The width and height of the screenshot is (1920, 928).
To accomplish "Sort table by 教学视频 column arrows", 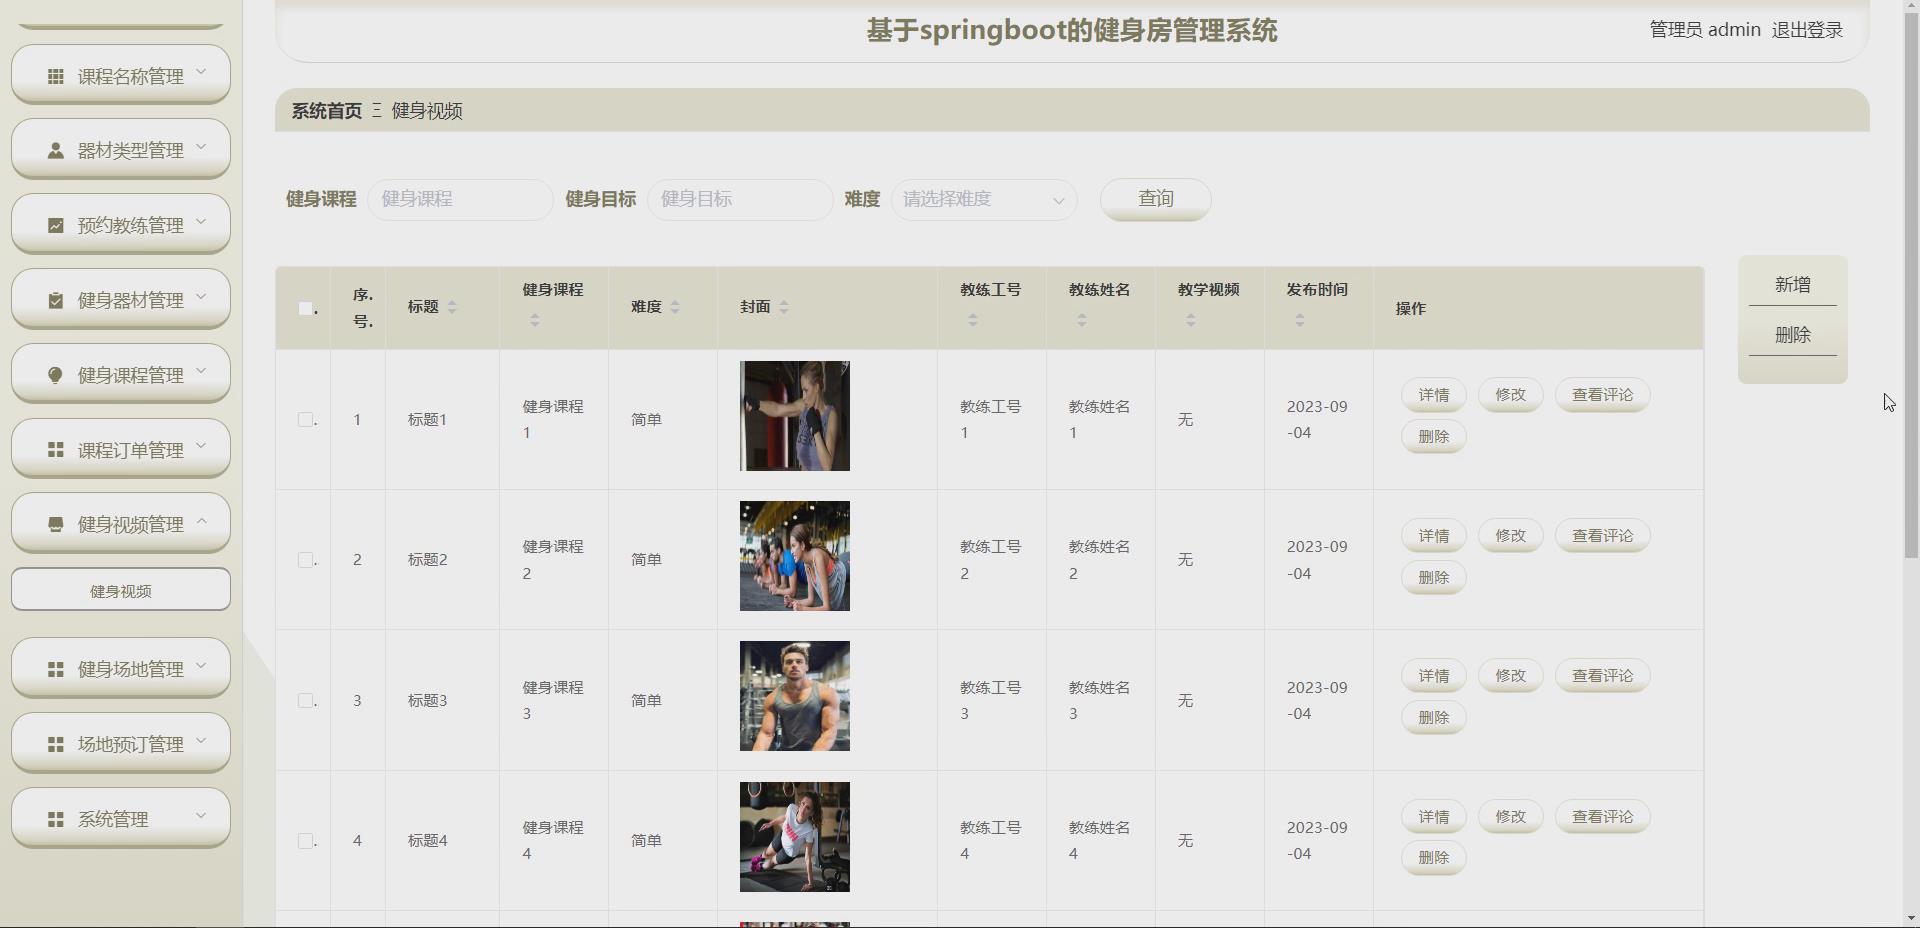I will (1191, 320).
